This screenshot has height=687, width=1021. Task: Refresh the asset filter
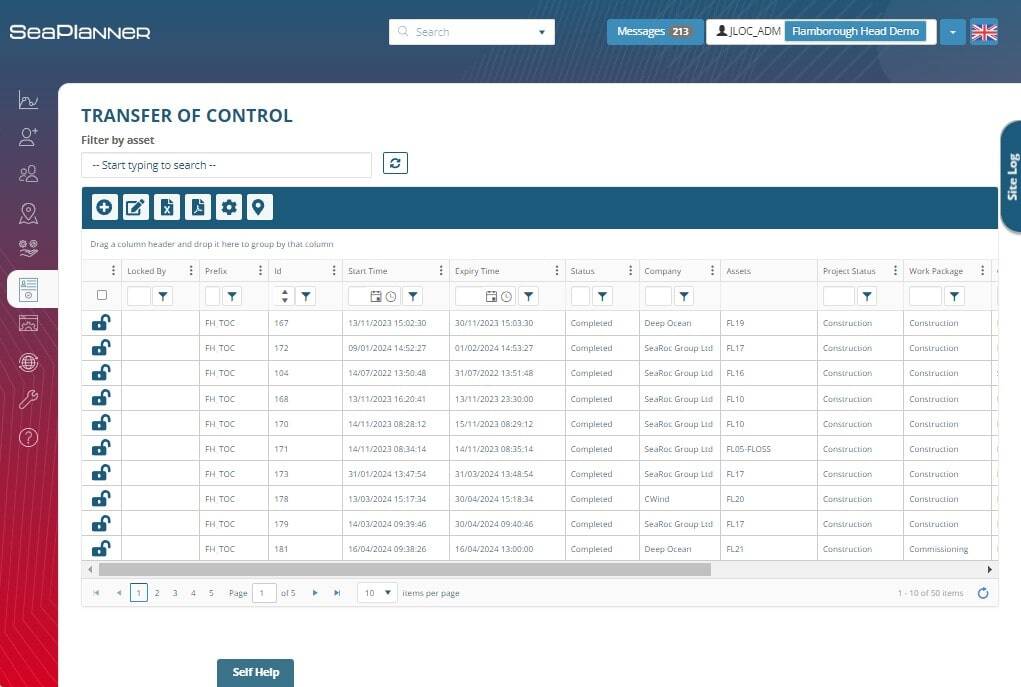[x=395, y=163]
